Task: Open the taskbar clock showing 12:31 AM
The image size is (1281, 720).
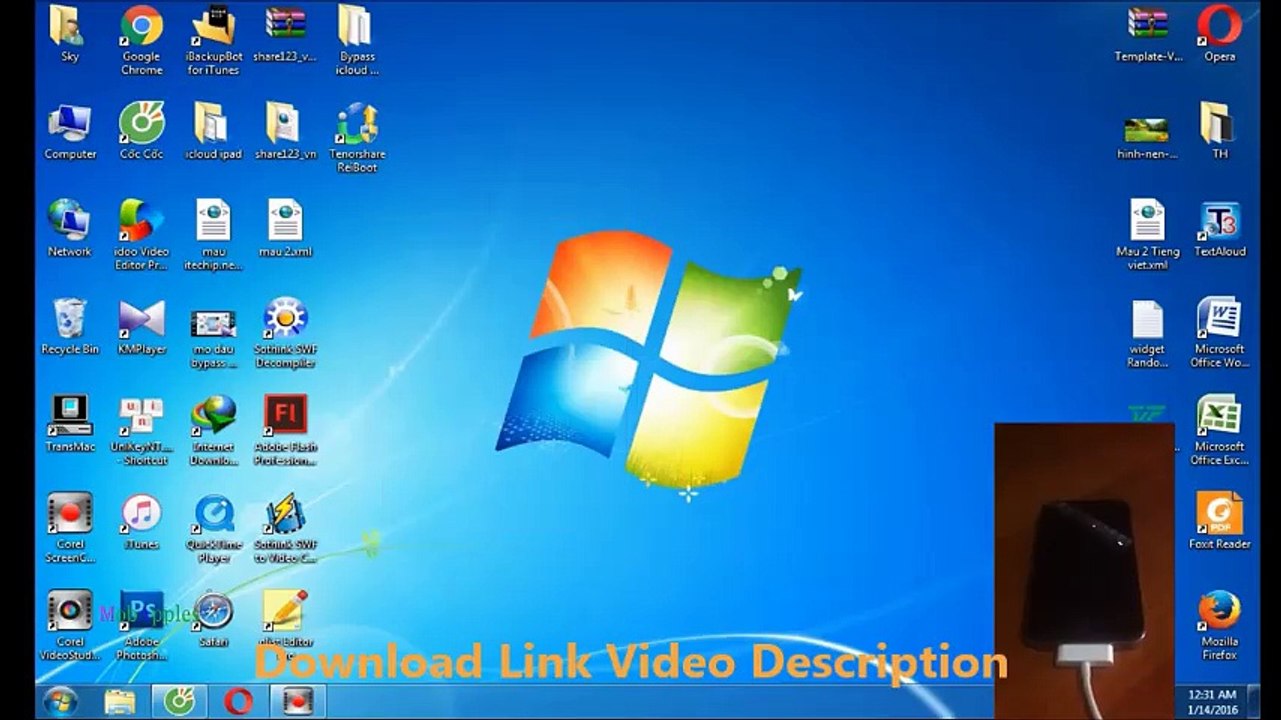Action: [x=1213, y=701]
